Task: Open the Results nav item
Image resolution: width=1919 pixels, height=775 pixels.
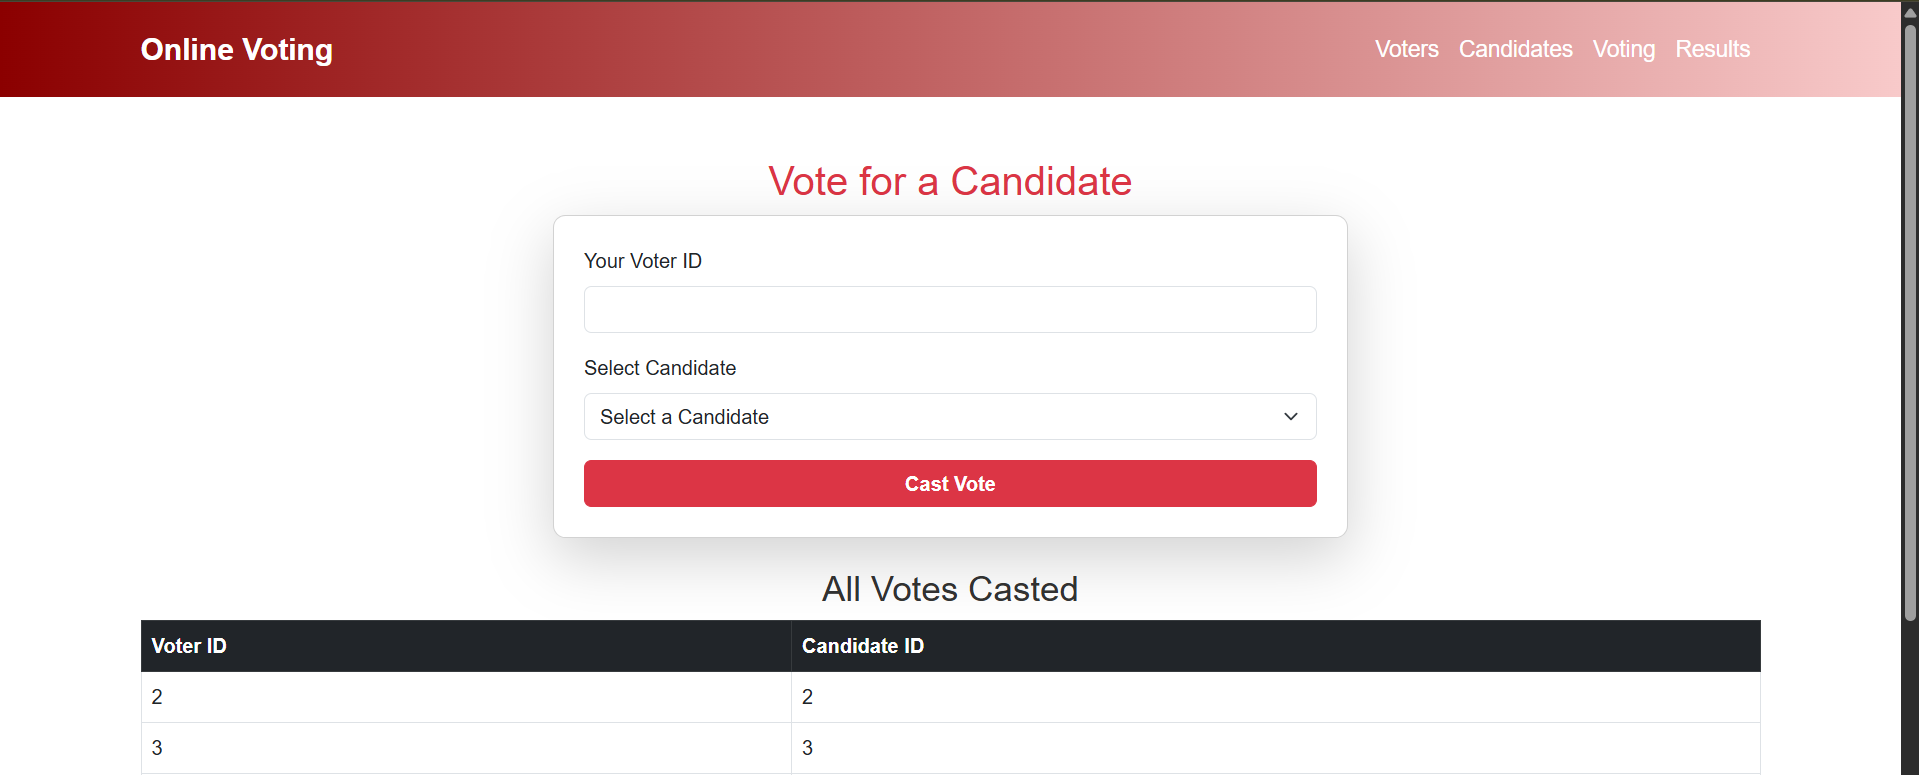Action: [1712, 49]
